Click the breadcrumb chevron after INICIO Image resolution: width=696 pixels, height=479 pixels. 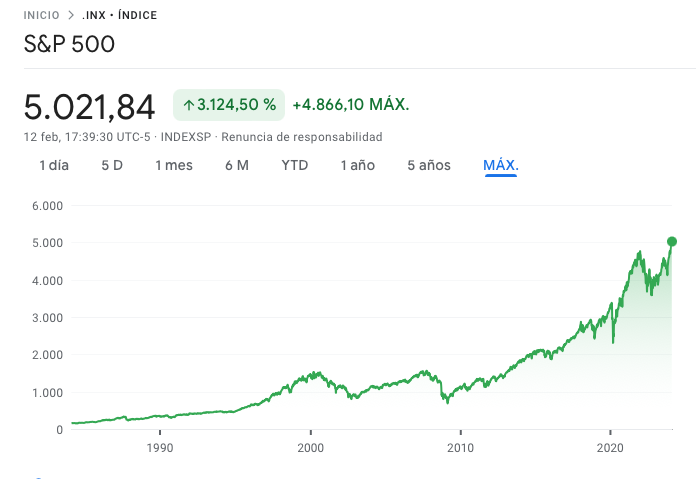(70, 16)
